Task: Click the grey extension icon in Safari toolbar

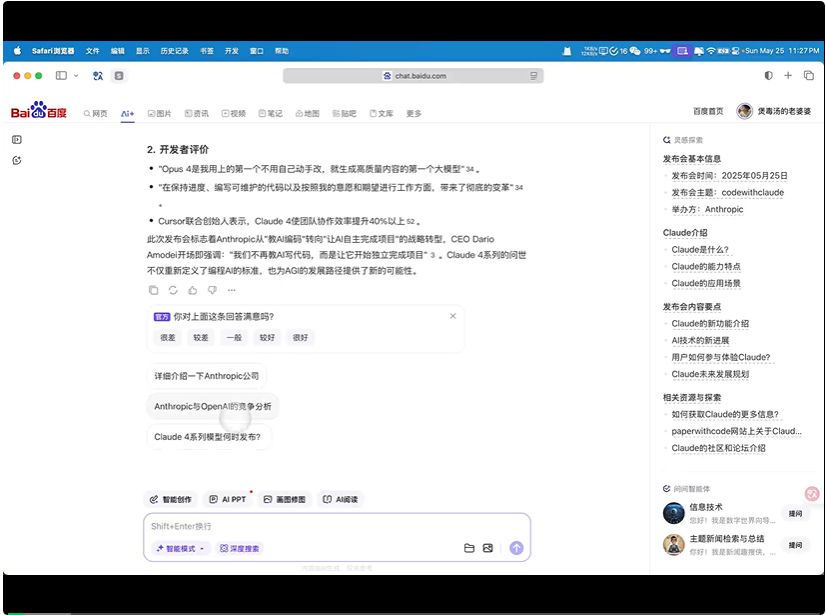Action: pos(119,75)
